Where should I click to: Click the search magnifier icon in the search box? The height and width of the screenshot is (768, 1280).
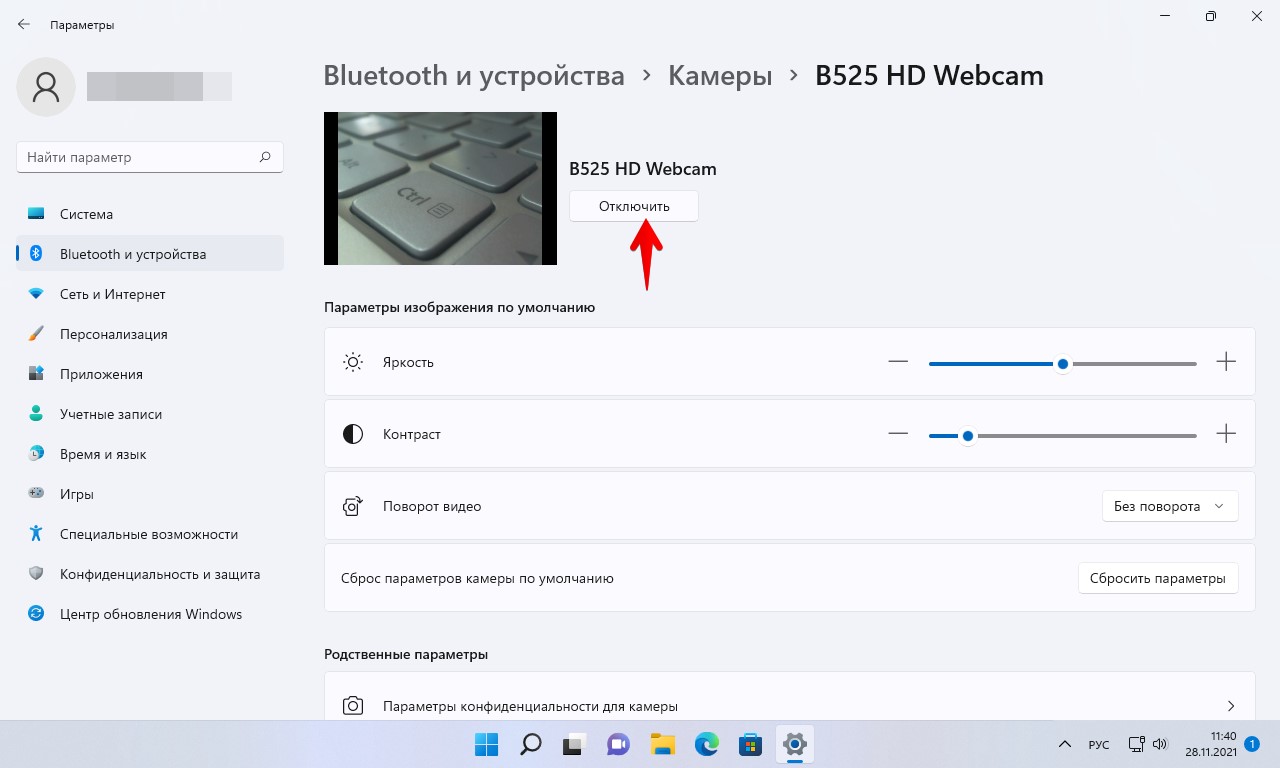(265, 157)
